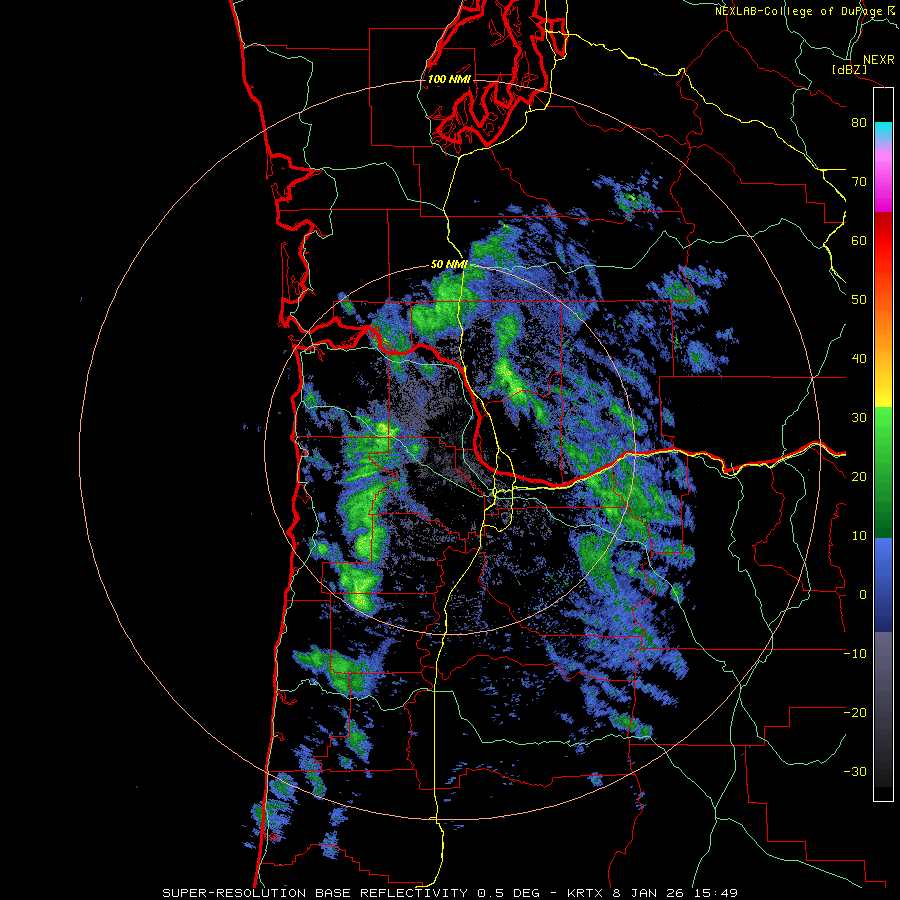Click the 60 value on the dBZ scale

click(859, 240)
